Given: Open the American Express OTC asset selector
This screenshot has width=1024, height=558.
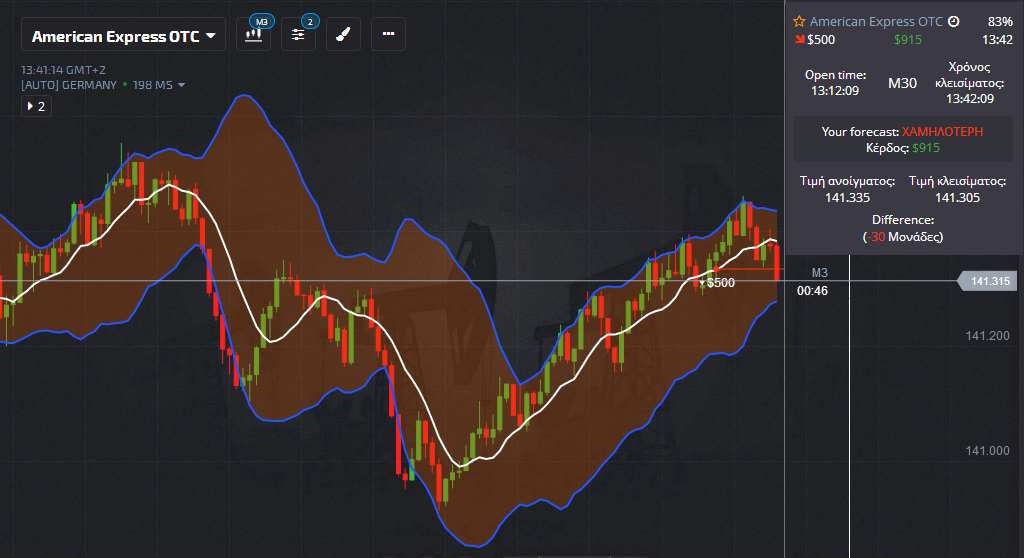Looking at the screenshot, I should (x=123, y=36).
